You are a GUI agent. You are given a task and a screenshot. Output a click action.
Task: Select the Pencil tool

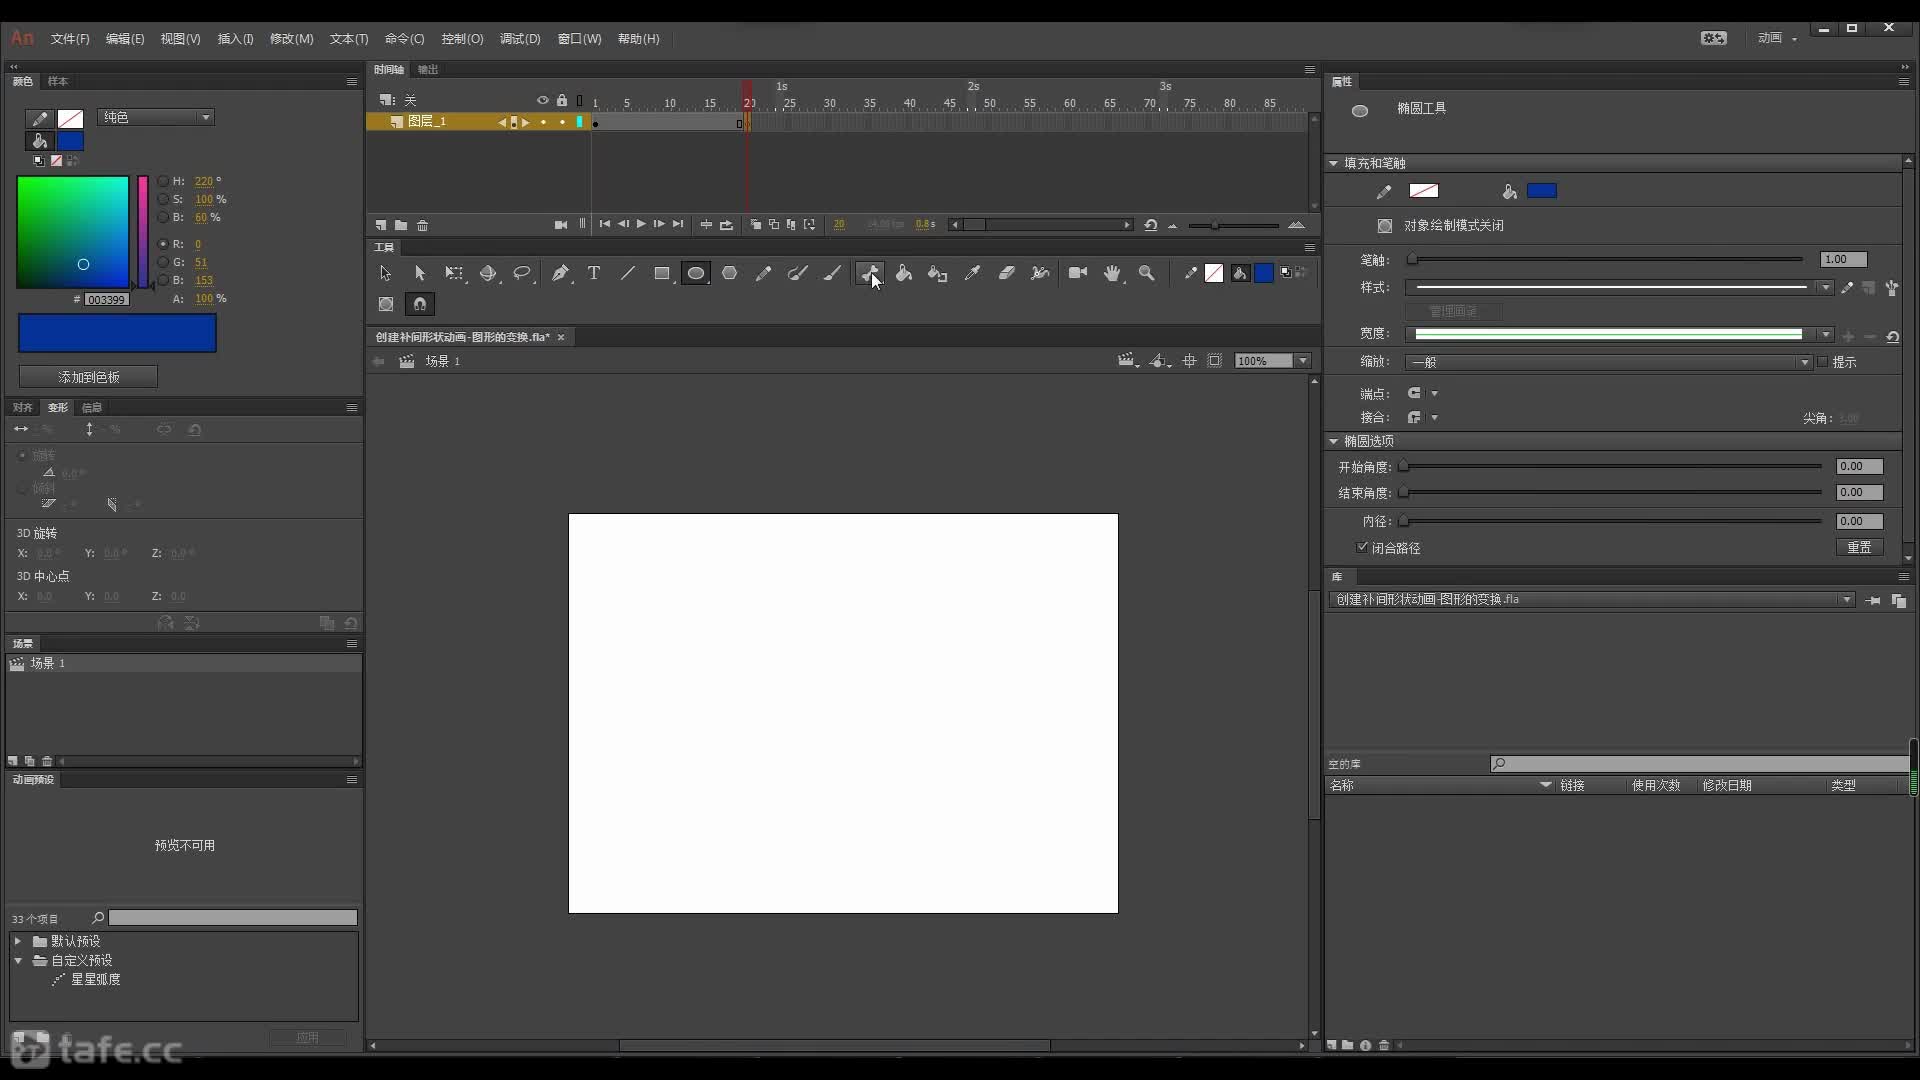pyautogui.click(x=764, y=273)
